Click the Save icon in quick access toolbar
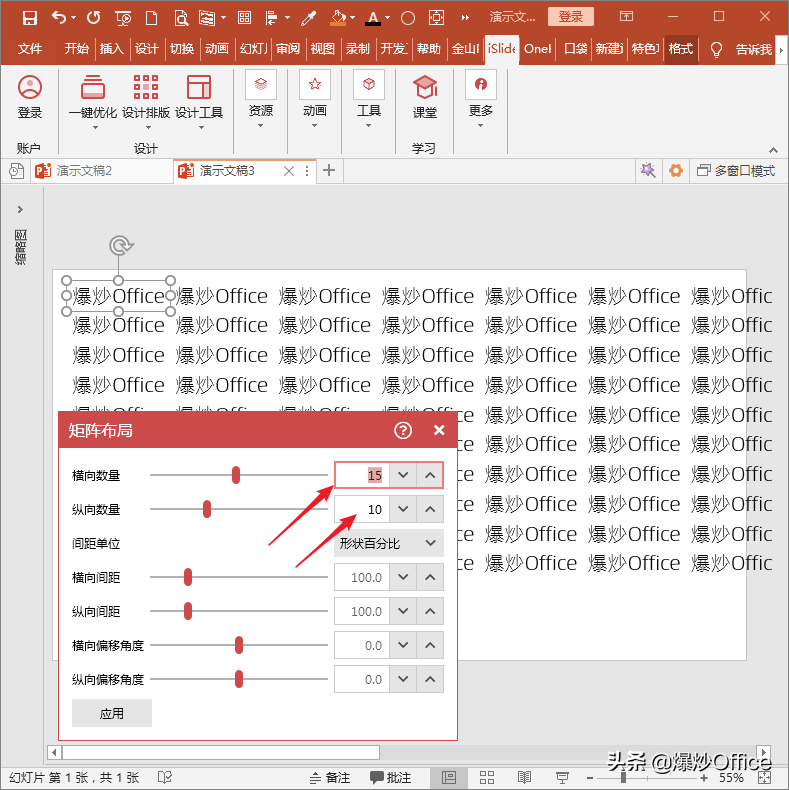The image size is (789, 790). point(30,18)
